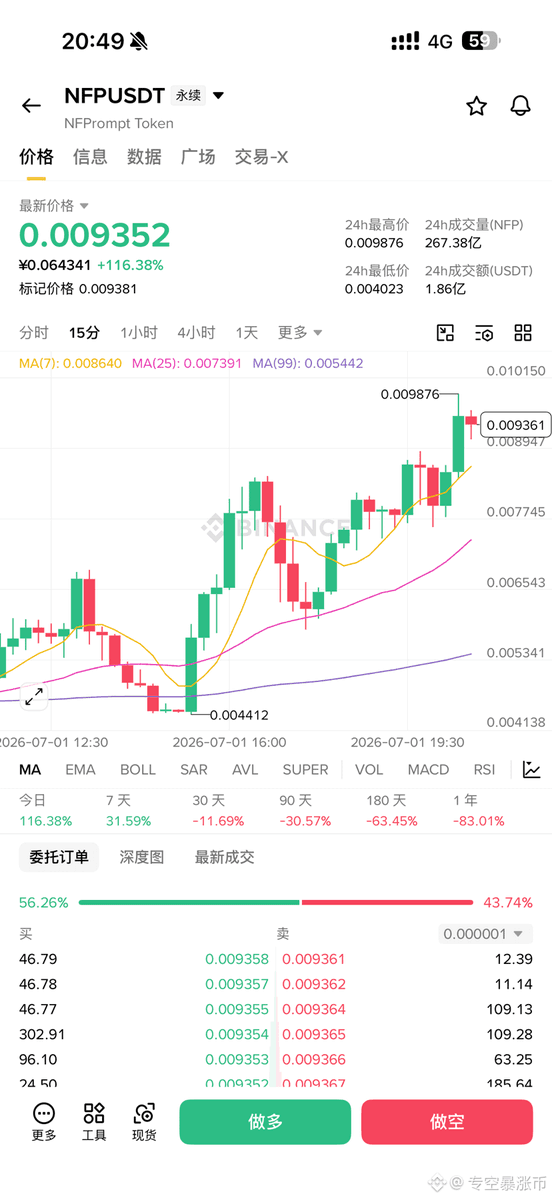The image size is (552, 1200).
Task: Enable VOL sub-indicator
Action: point(369,770)
